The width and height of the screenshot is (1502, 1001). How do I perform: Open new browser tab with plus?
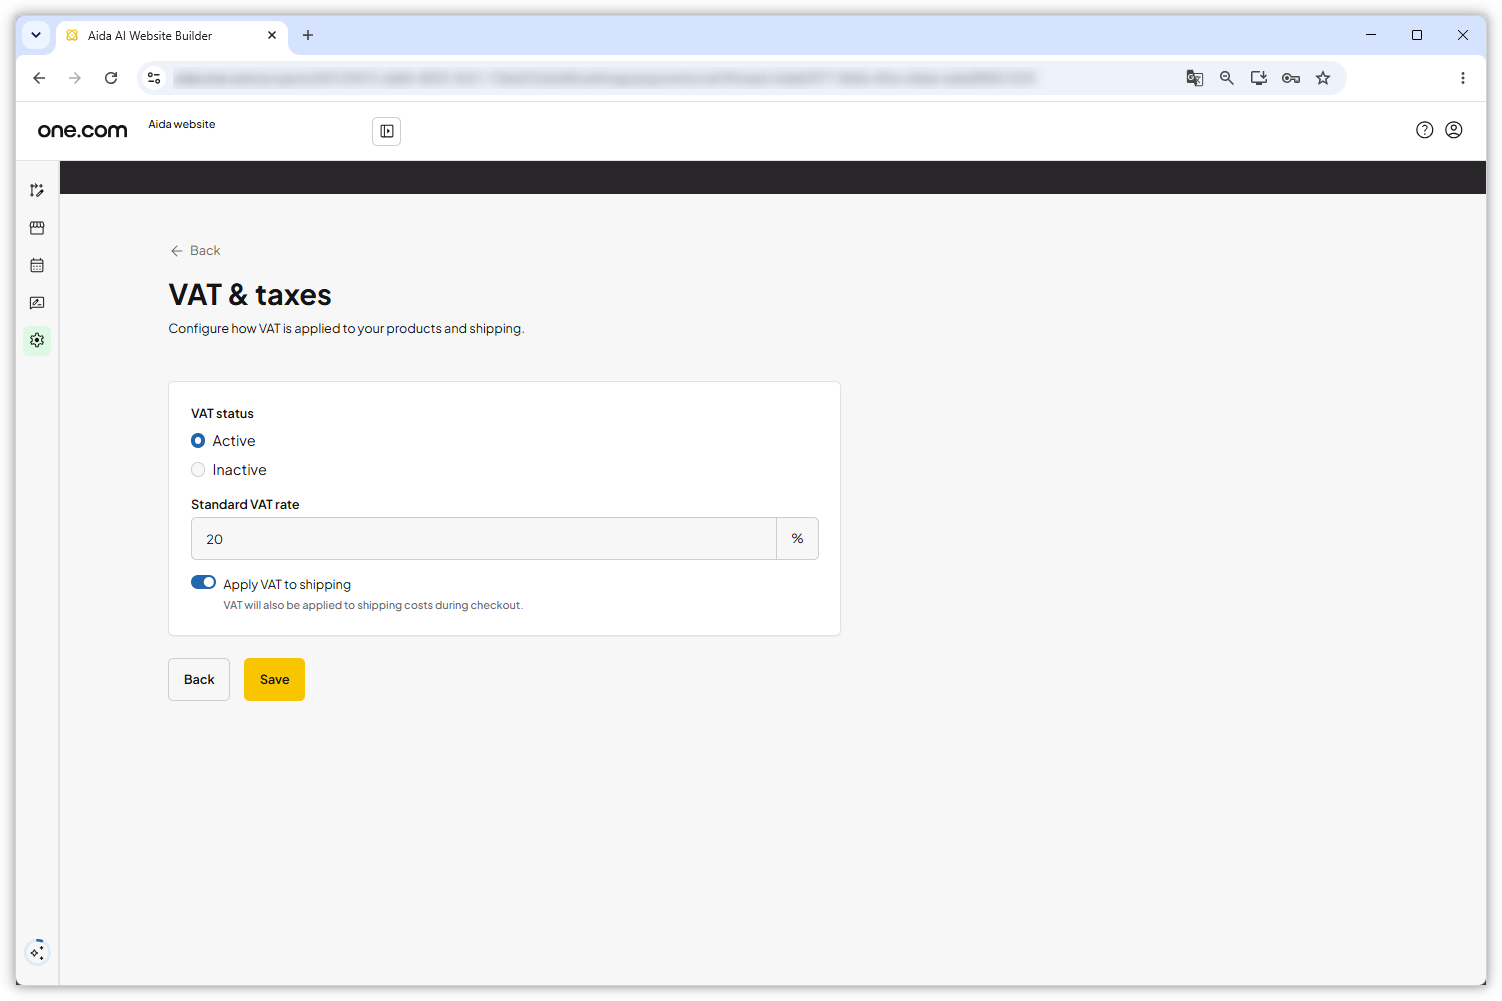pos(308,35)
